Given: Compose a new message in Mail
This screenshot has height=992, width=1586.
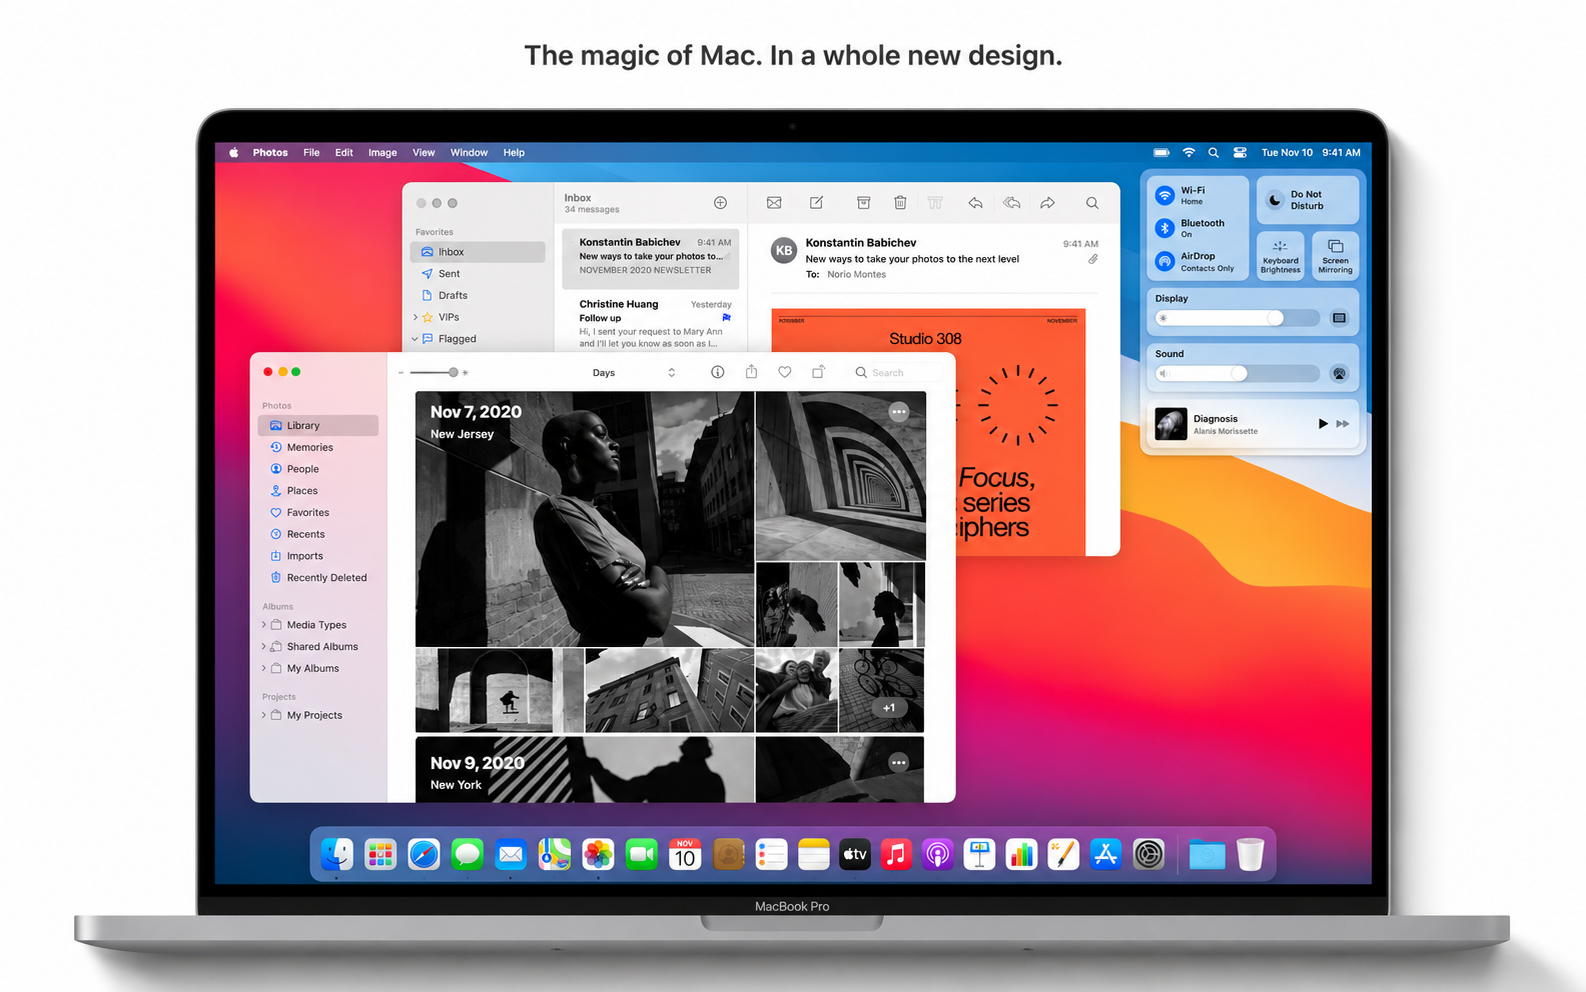Looking at the screenshot, I should [x=816, y=203].
